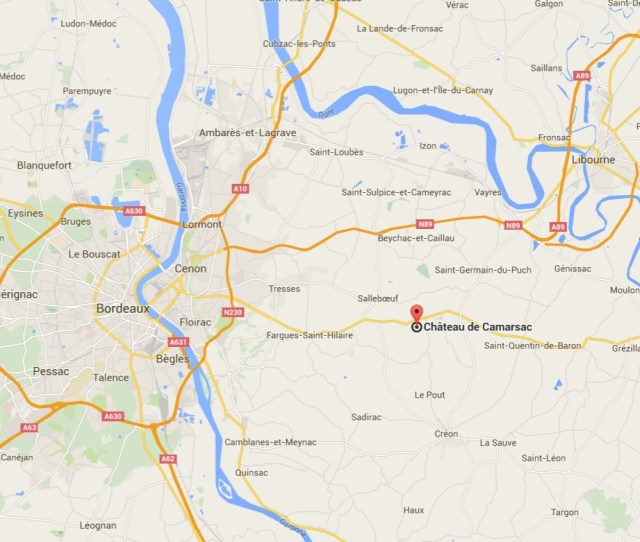Click the A631 road shield
This screenshot has width=640, height=542.
178,342
